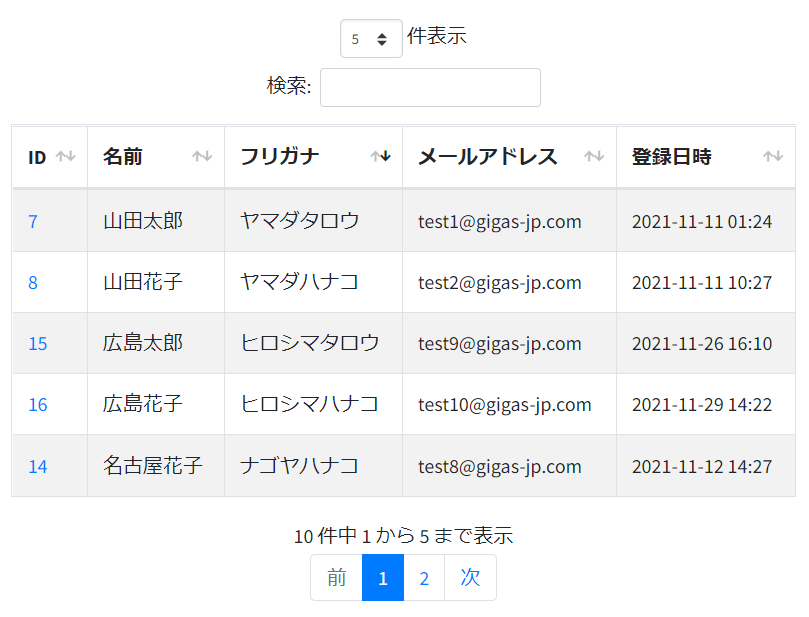Click the 前 previous page button

[x=336, y=578]
